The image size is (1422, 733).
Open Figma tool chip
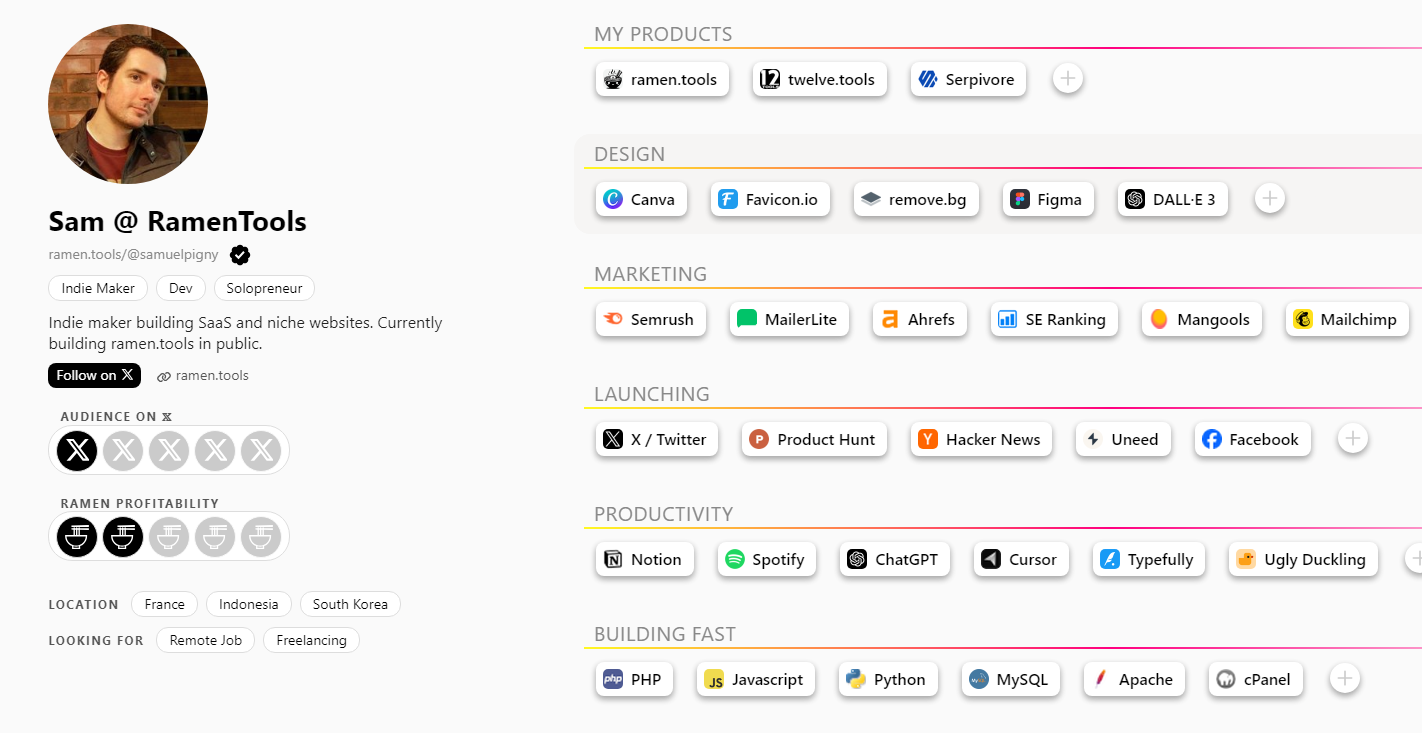[x=1048, y=199]
